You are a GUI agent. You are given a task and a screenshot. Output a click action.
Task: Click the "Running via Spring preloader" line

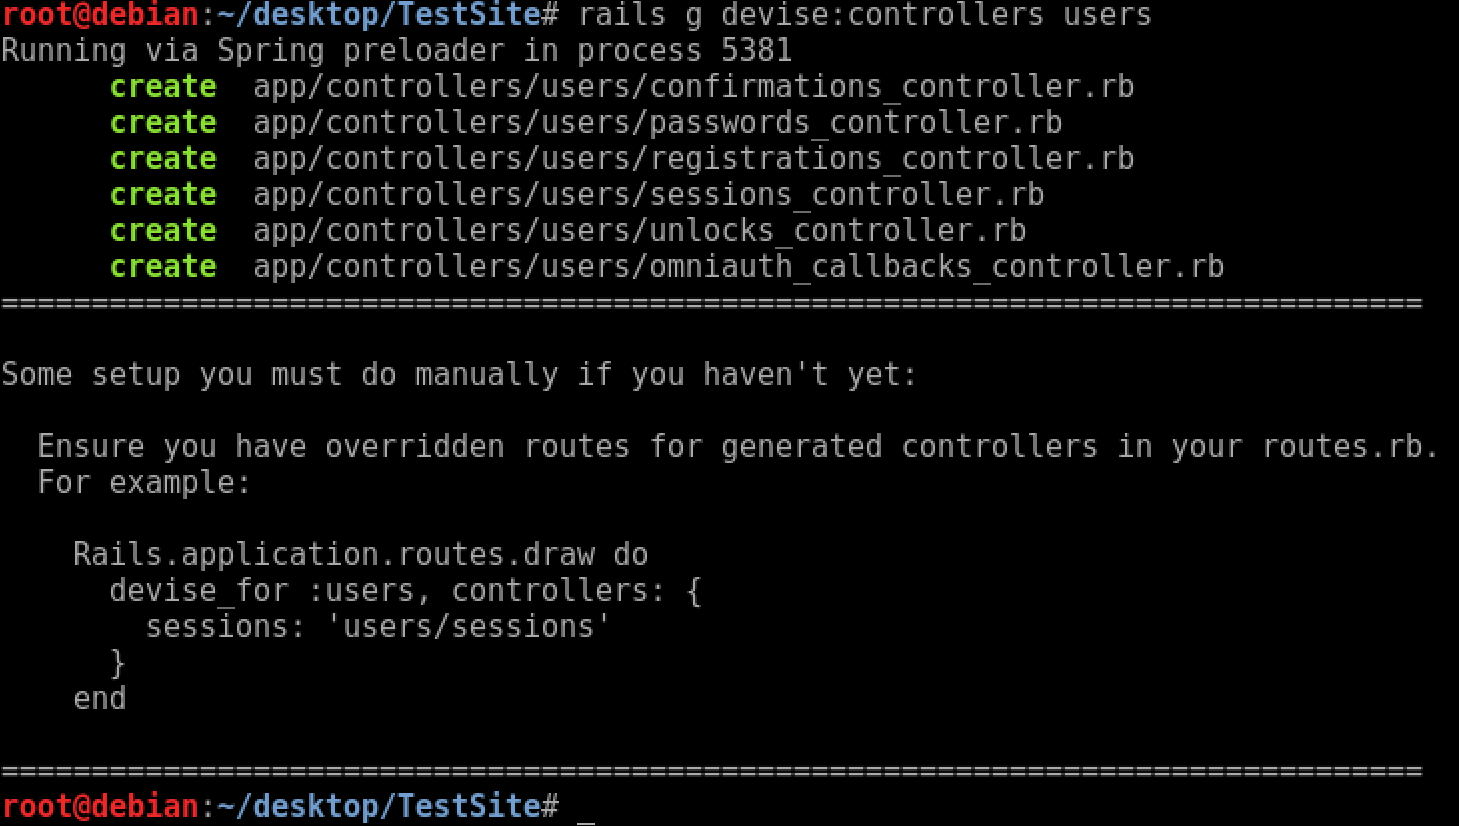click(396, 51)
